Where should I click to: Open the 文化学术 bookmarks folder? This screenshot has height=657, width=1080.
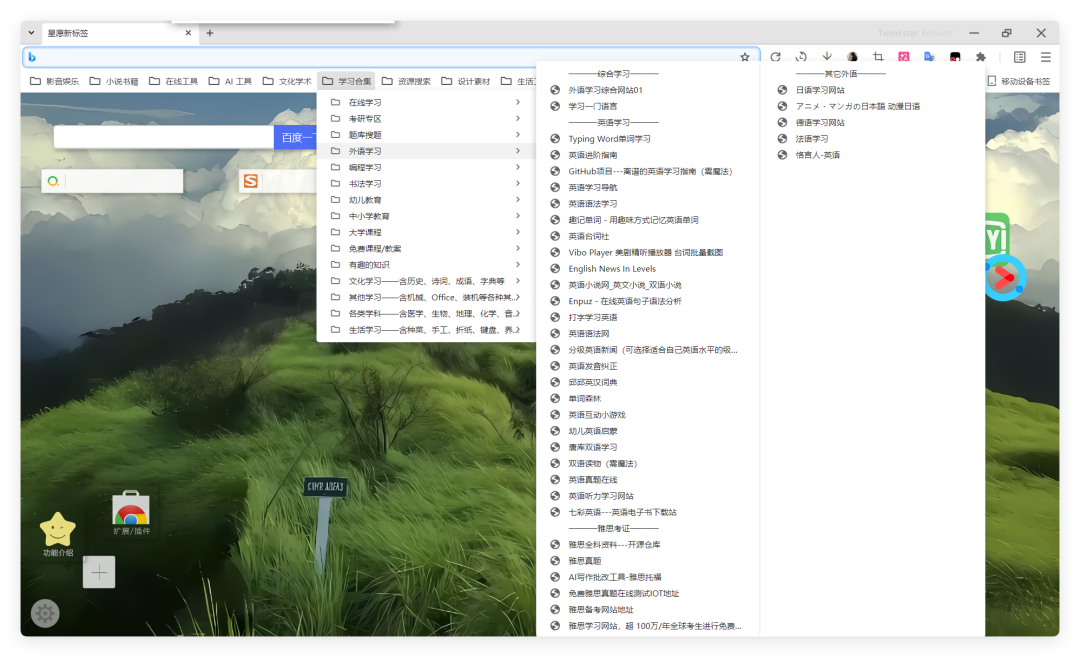tap(287, 81)
